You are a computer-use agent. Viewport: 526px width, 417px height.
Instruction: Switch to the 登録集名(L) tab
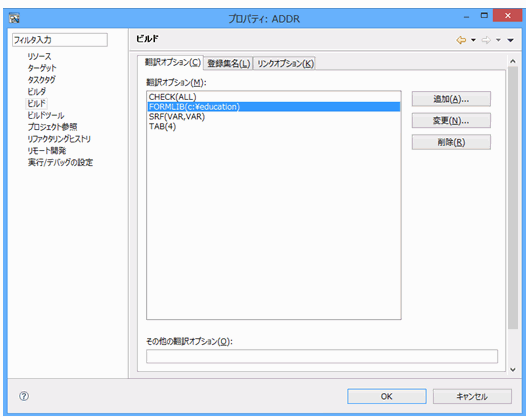point(228,63)
